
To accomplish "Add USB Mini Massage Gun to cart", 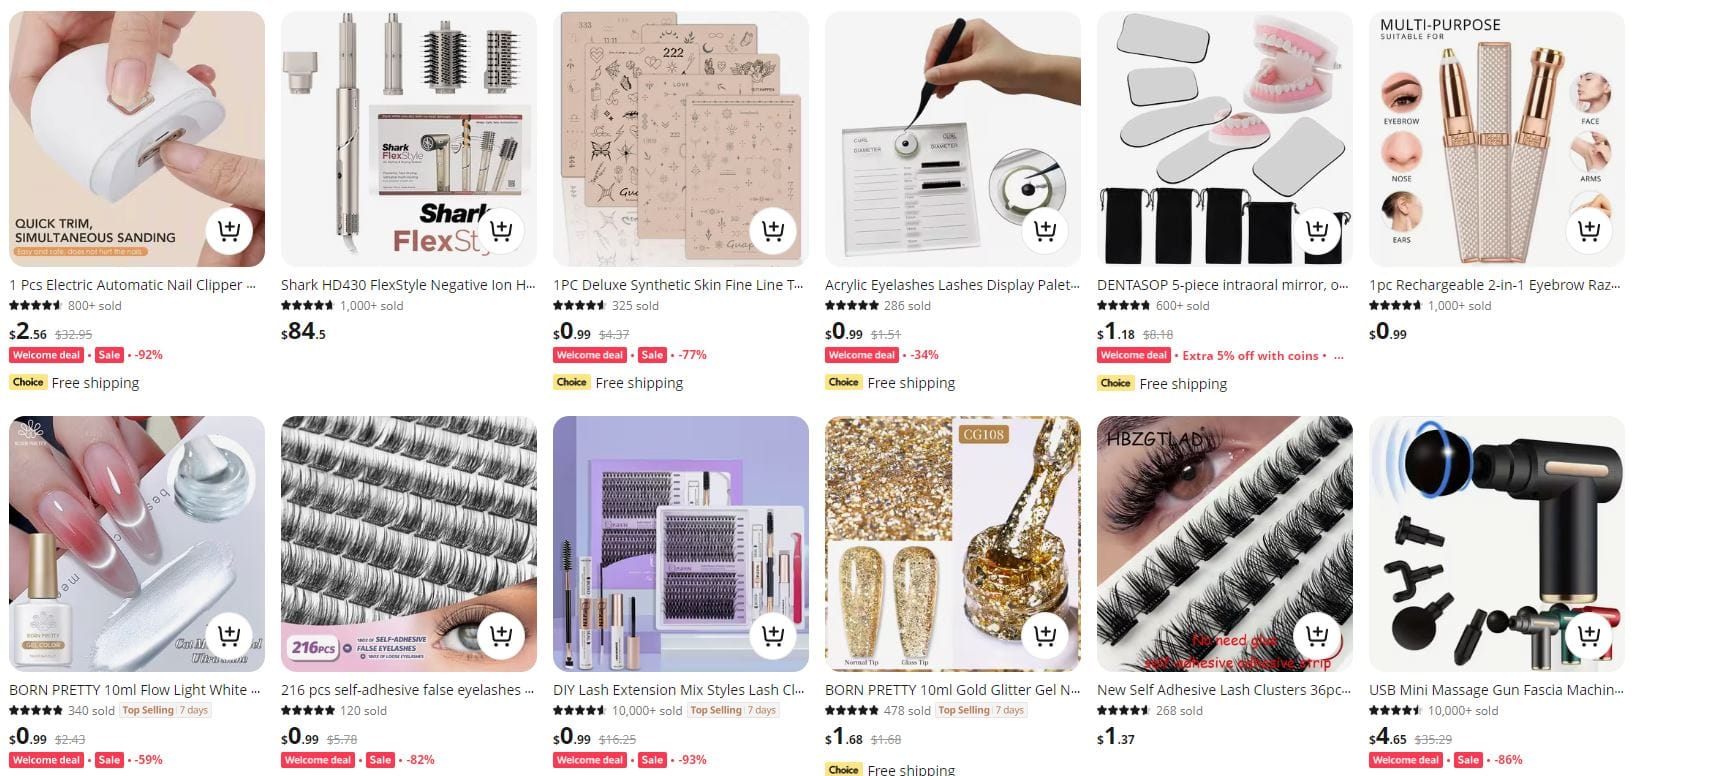I will (1589, 635).
